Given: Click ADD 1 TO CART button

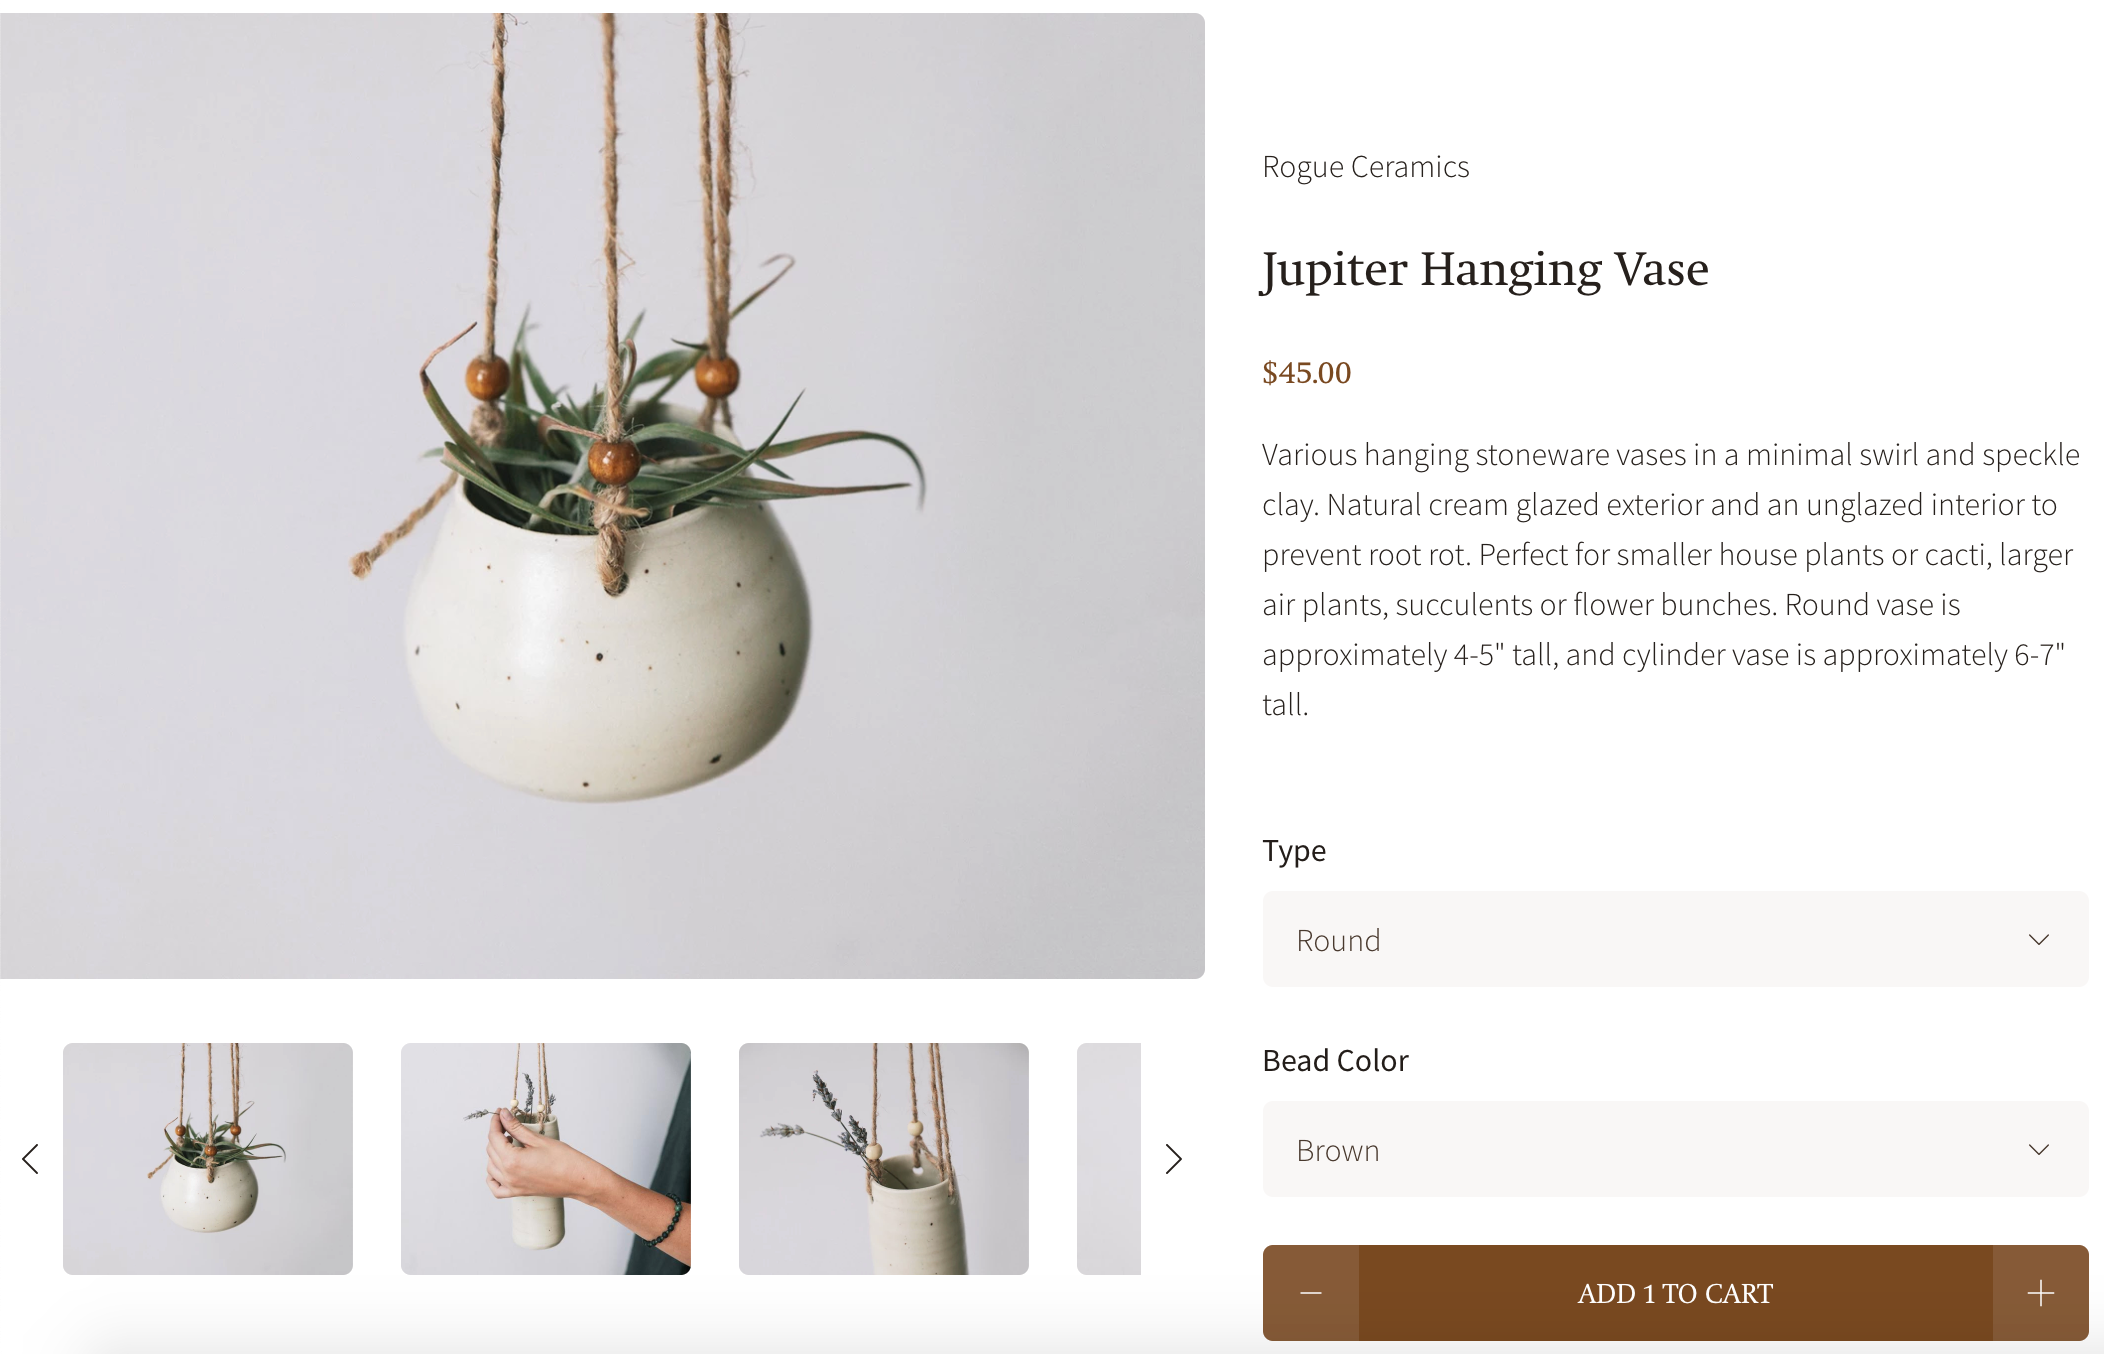Looking at the screenshot, I should 1675,1293.
